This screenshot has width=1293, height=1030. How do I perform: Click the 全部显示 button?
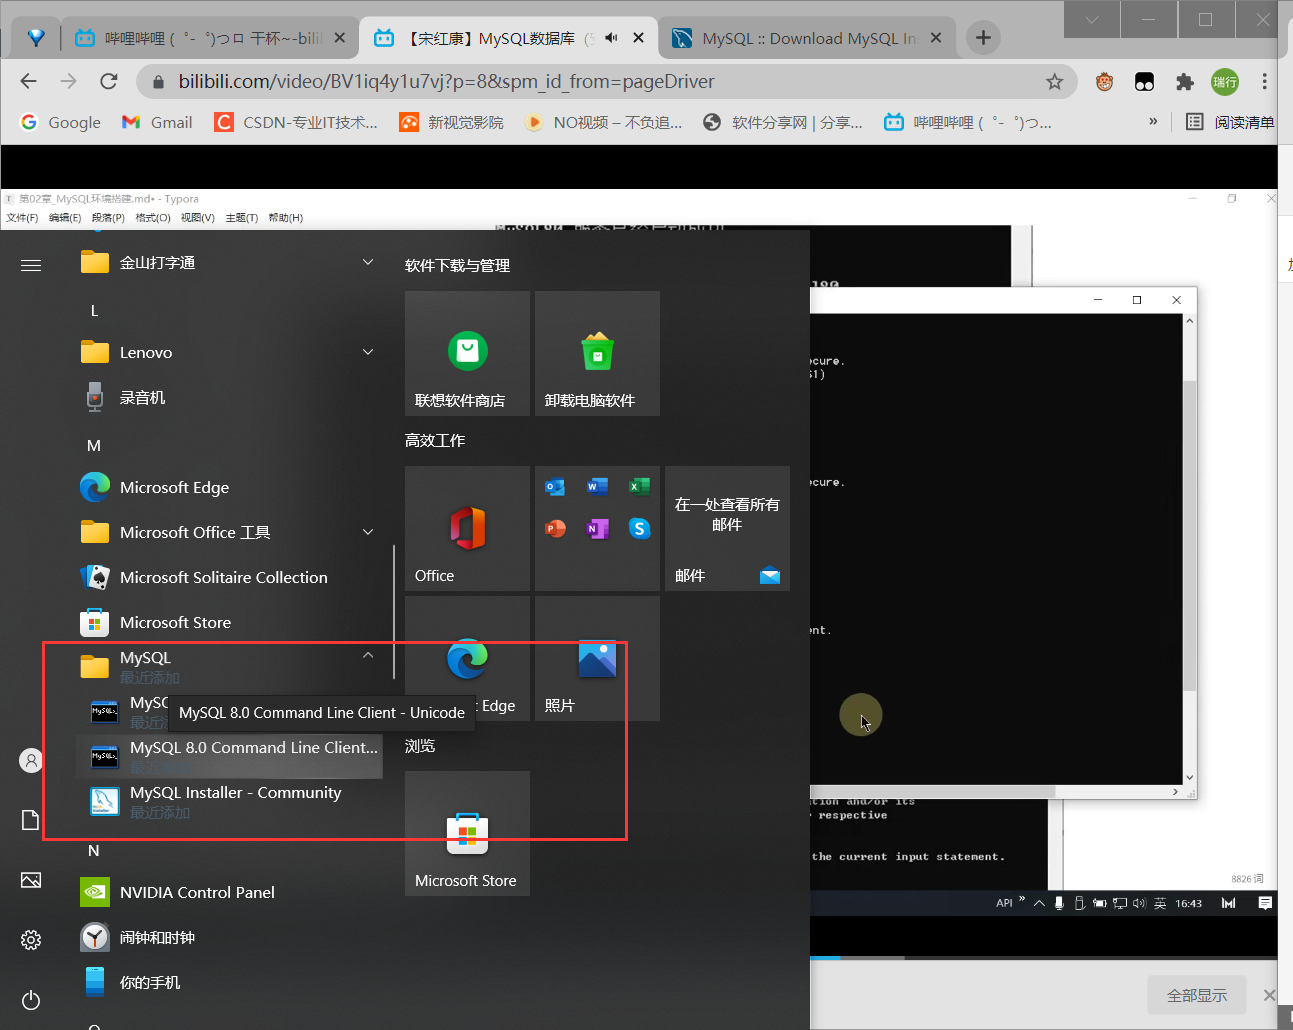[1197, 995]
